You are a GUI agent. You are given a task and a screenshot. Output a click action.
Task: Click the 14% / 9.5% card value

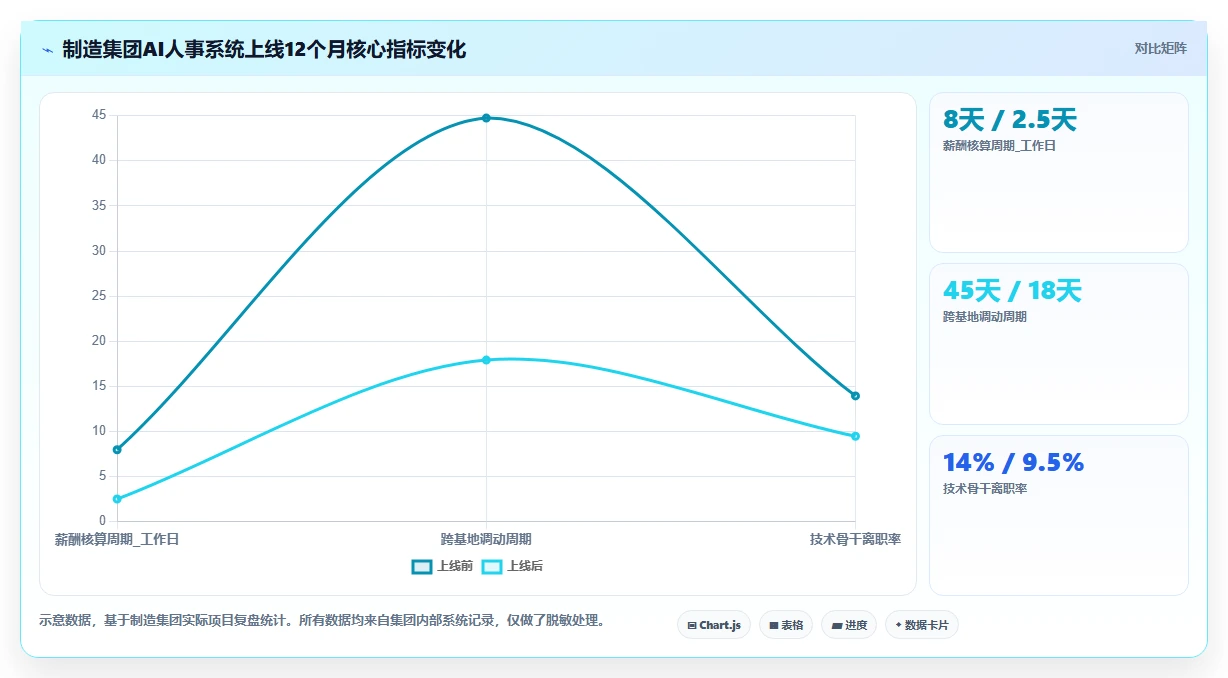tap(1013, 463)
